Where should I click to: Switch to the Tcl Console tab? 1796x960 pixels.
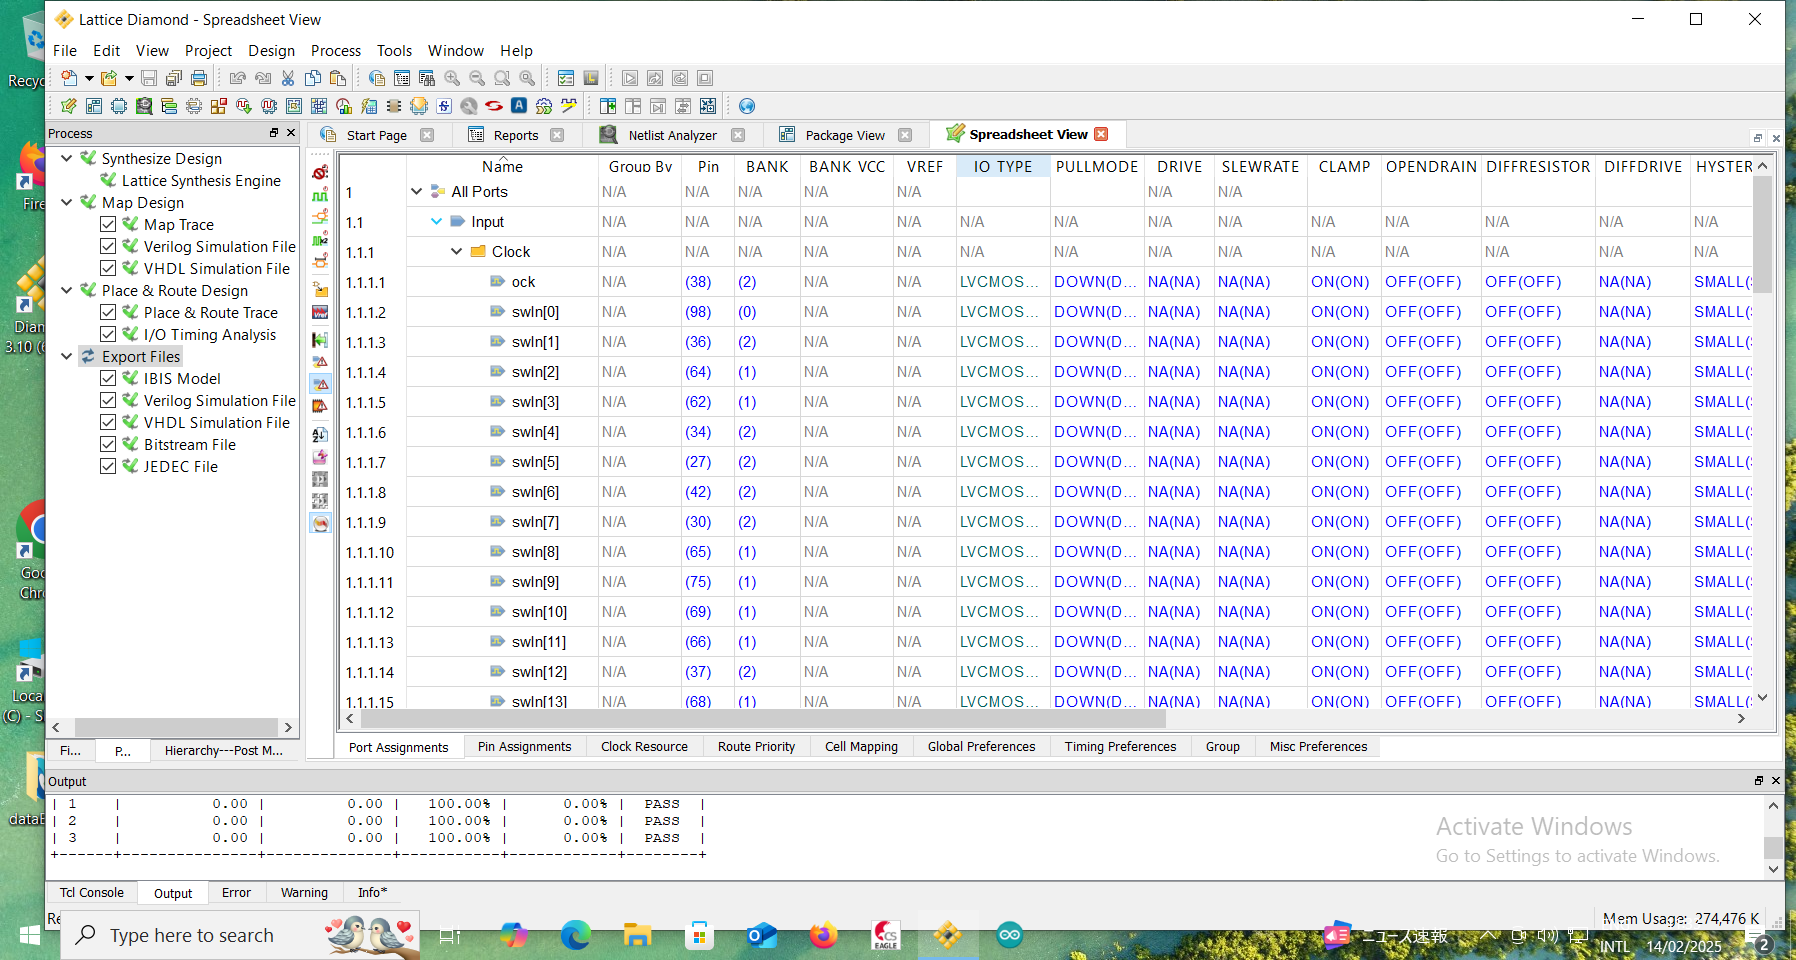[91, 893]
